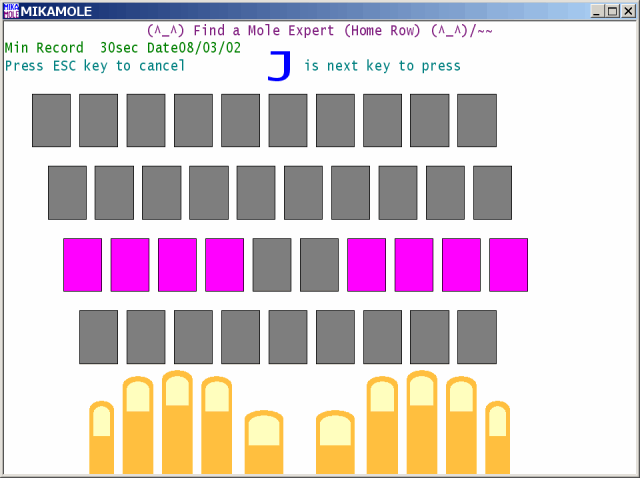
Task: Click the left hand ring finger
Action: point(137,425)
